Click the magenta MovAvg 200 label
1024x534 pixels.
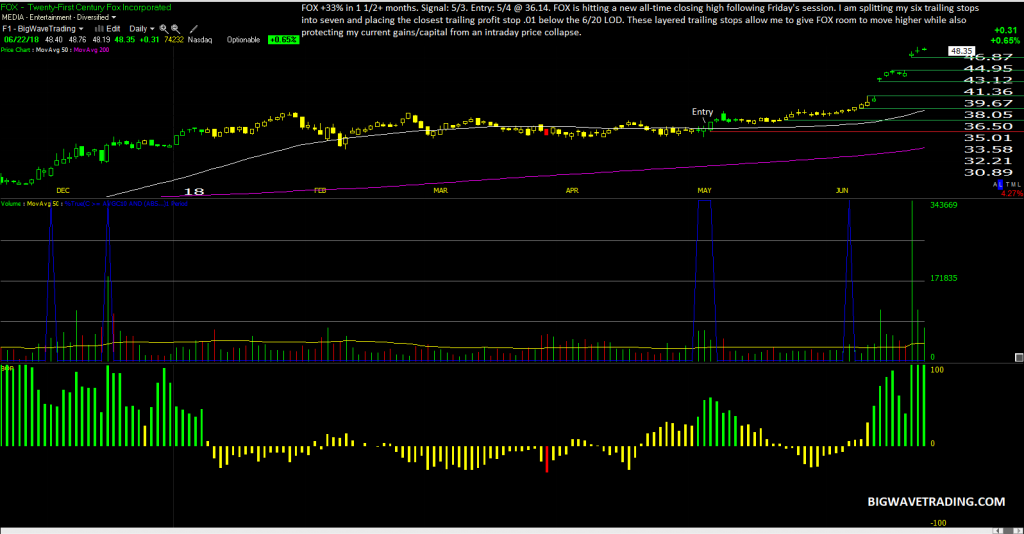click(x=91, y=50)
